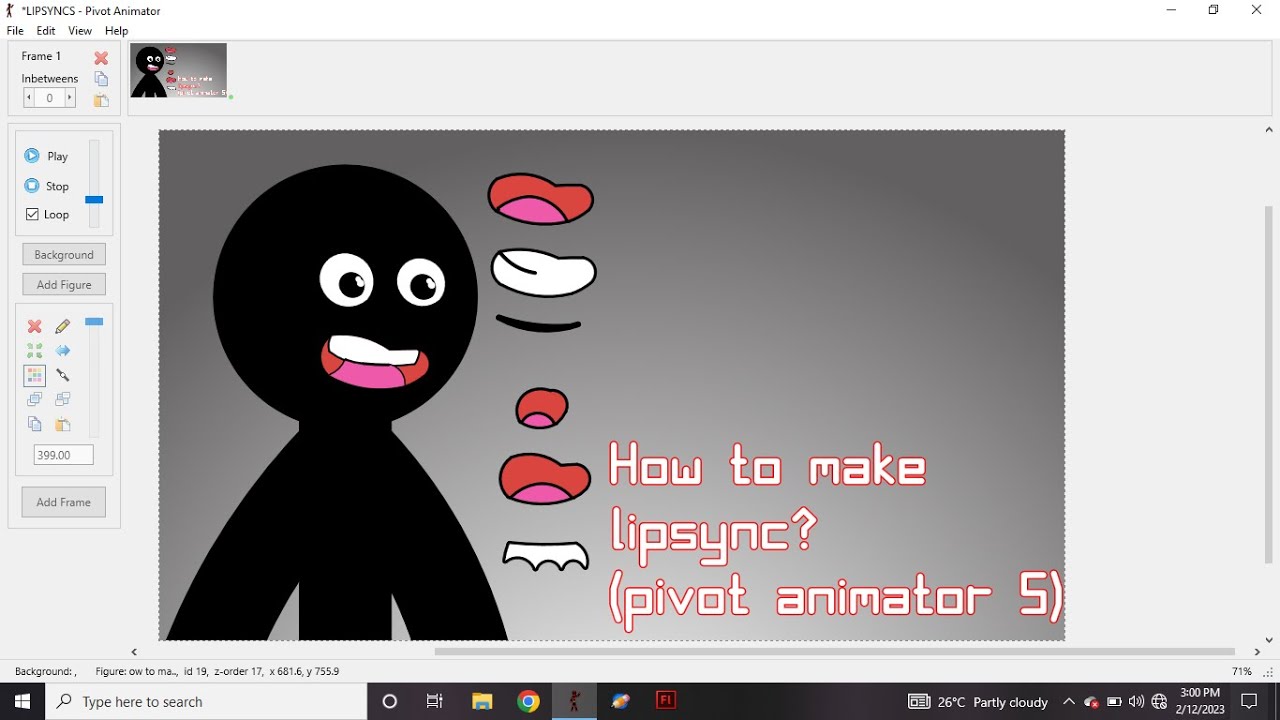Image resolution: width=1280 pixels, height=720 pixels.
Task: Copy the selected figure icon
Action: point(35,424)
